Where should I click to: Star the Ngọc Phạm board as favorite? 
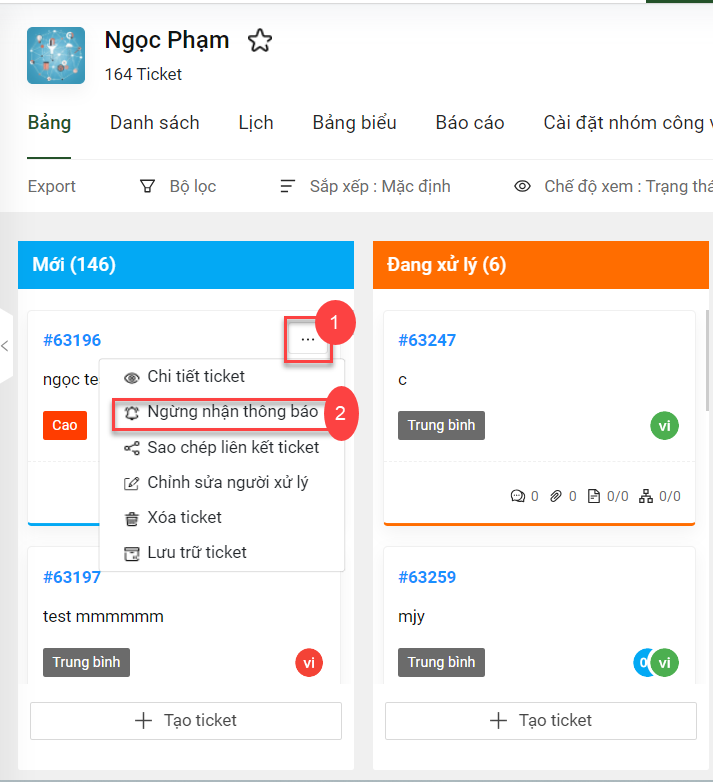[260, 41]
